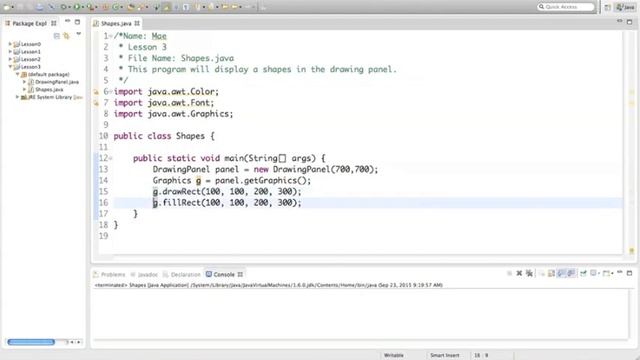
Task: Collapse the main method fold at line 12
Action: coord(111,158)
